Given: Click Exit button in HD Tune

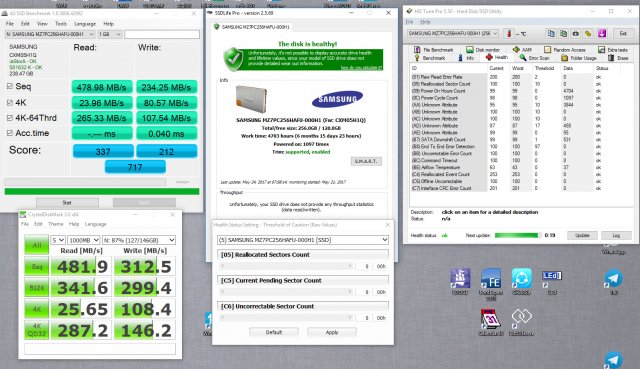Looking at the screenshot, I should [623, 33].
